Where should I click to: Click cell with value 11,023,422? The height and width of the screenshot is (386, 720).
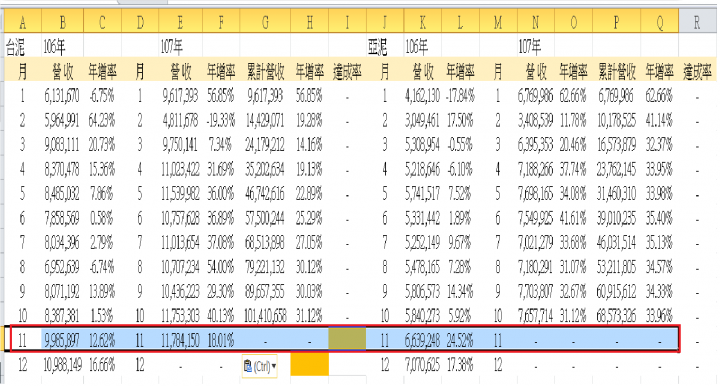pyautogui.click(x=180, y=169)
